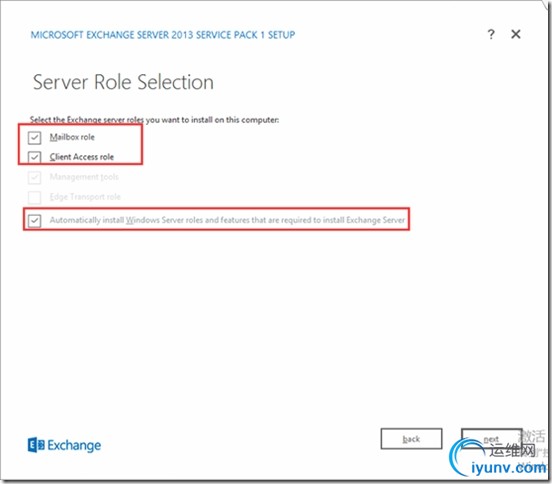Image resolution: width=552 pixels, height=484 pixels.
Task: Go to previous step with back button
Action: [x=411, y=439]
